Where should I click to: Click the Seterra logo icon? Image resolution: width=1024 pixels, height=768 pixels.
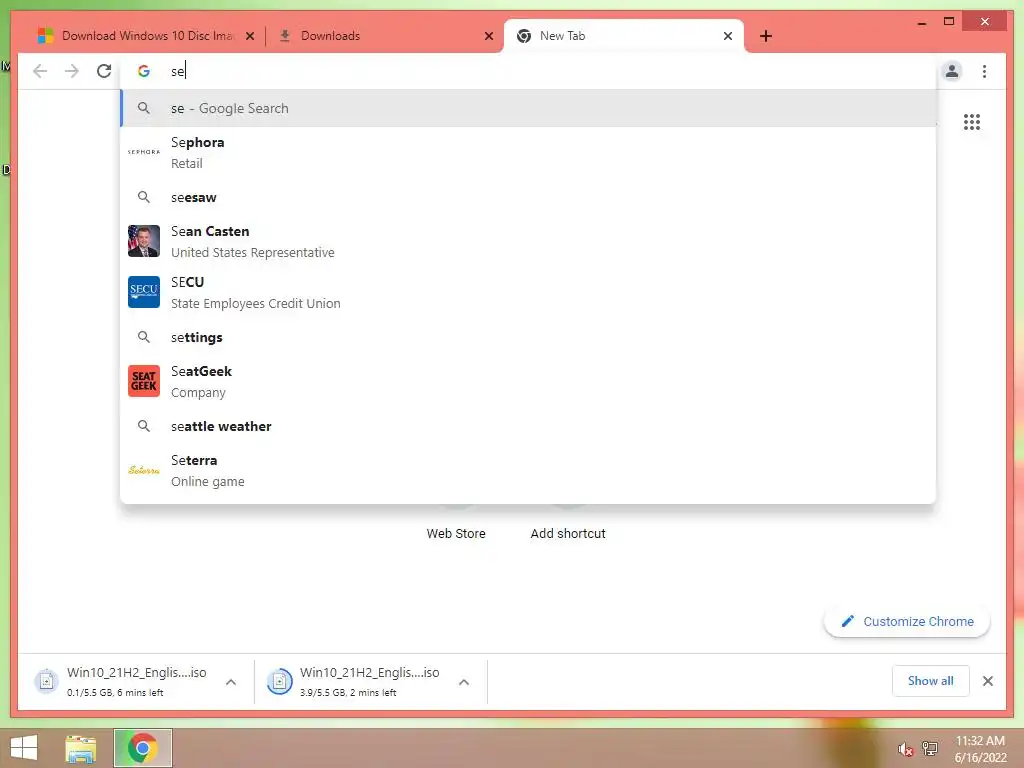point(144,470)
